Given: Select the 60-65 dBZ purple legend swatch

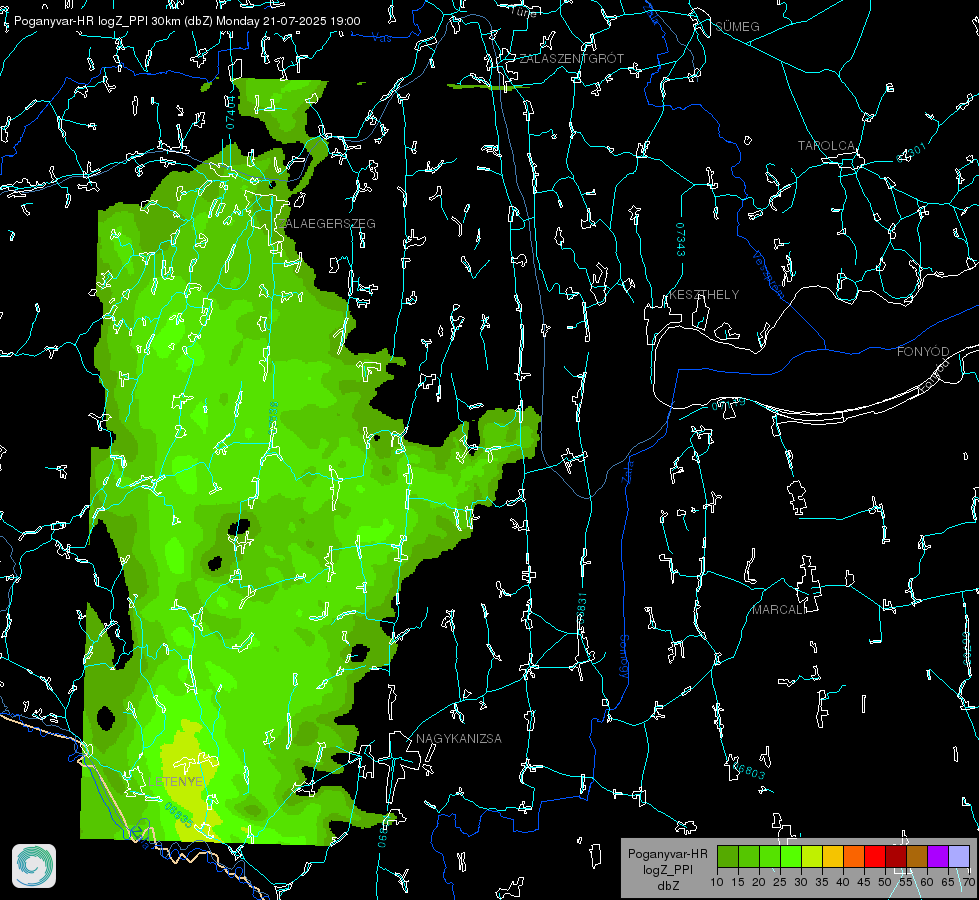Looking at the screenshot, I should coord(938,856).
